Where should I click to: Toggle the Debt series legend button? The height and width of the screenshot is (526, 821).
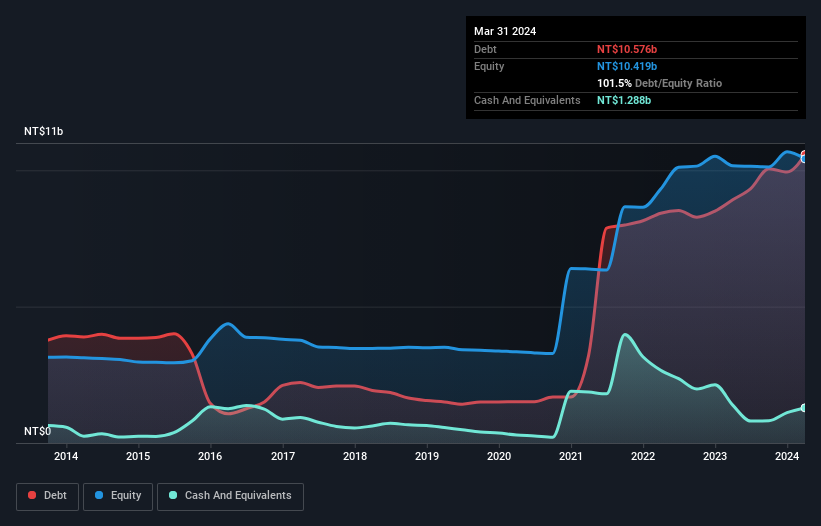click(47, 496)
